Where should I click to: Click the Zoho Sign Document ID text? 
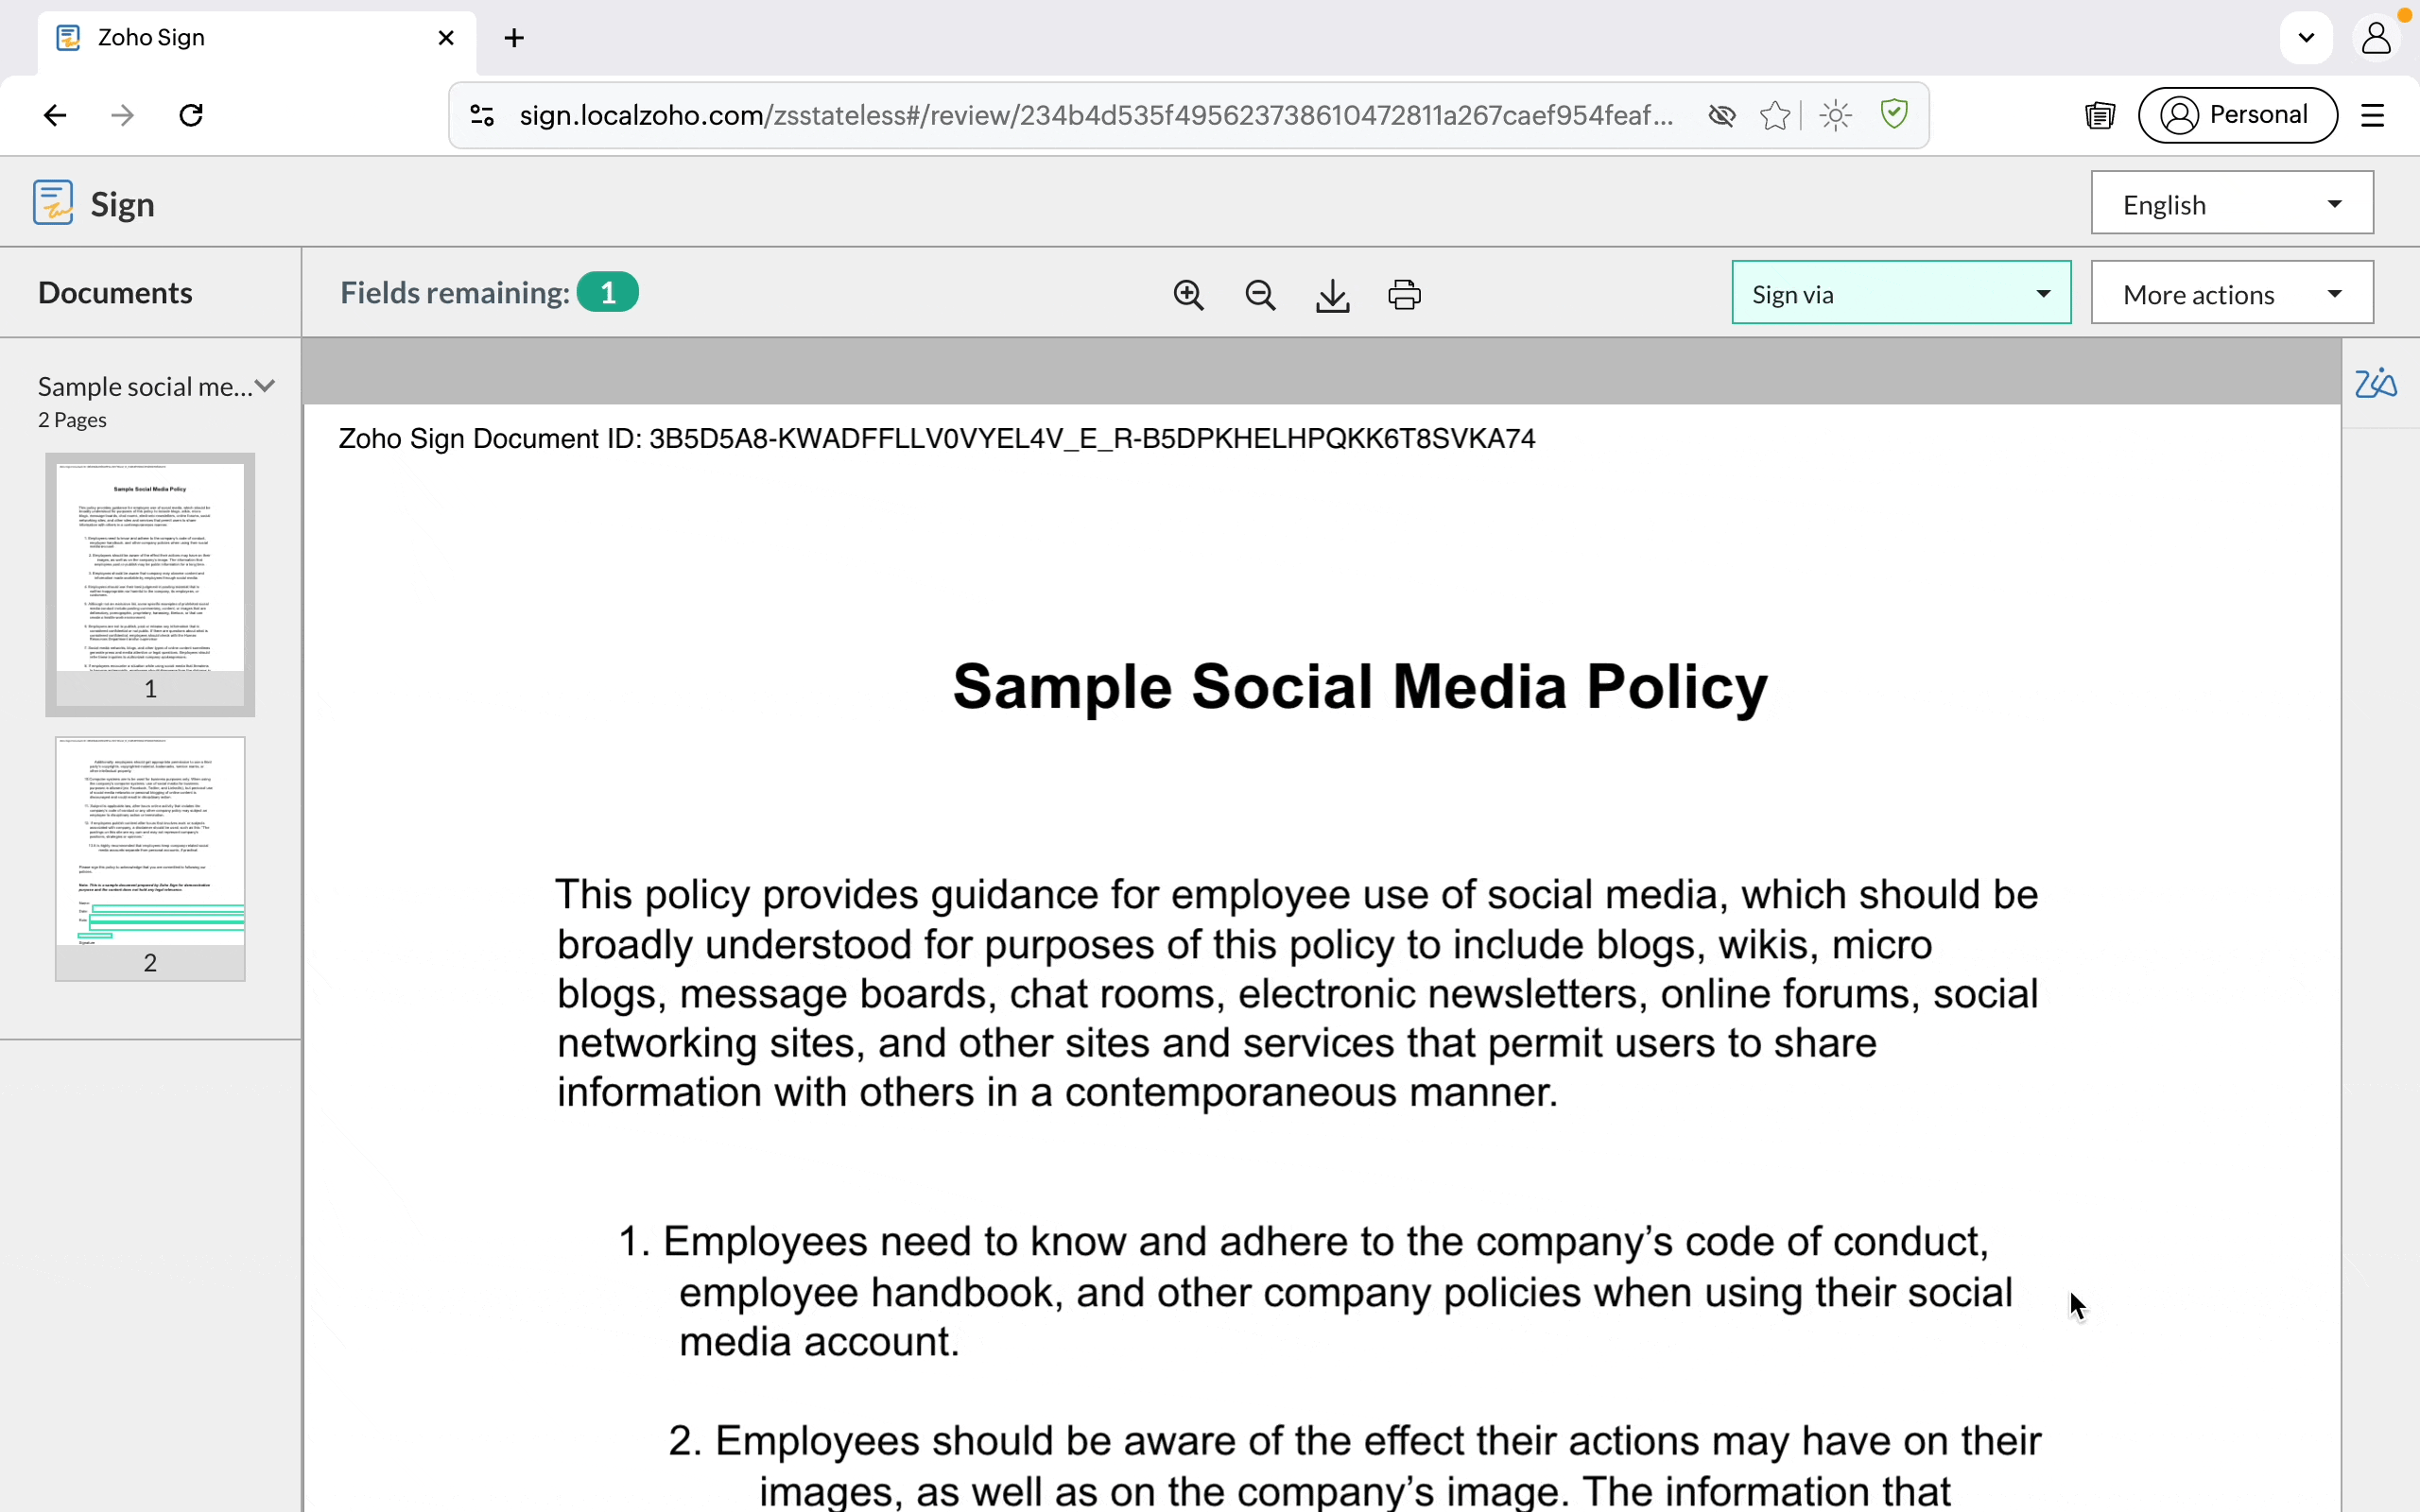click(x=937, y=439)
